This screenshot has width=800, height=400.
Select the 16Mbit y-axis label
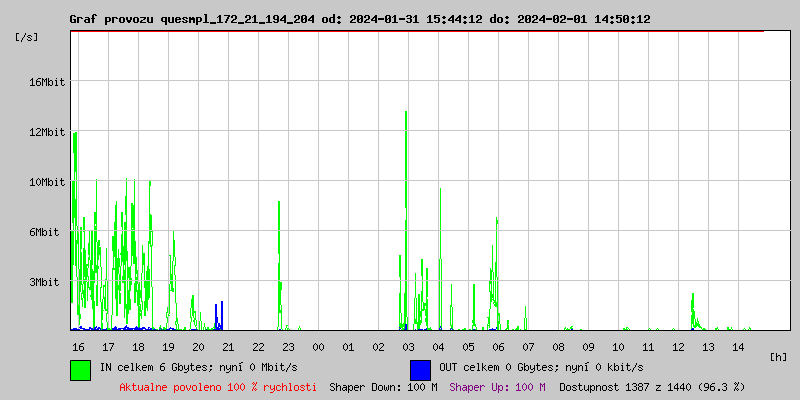coord(47,82)
